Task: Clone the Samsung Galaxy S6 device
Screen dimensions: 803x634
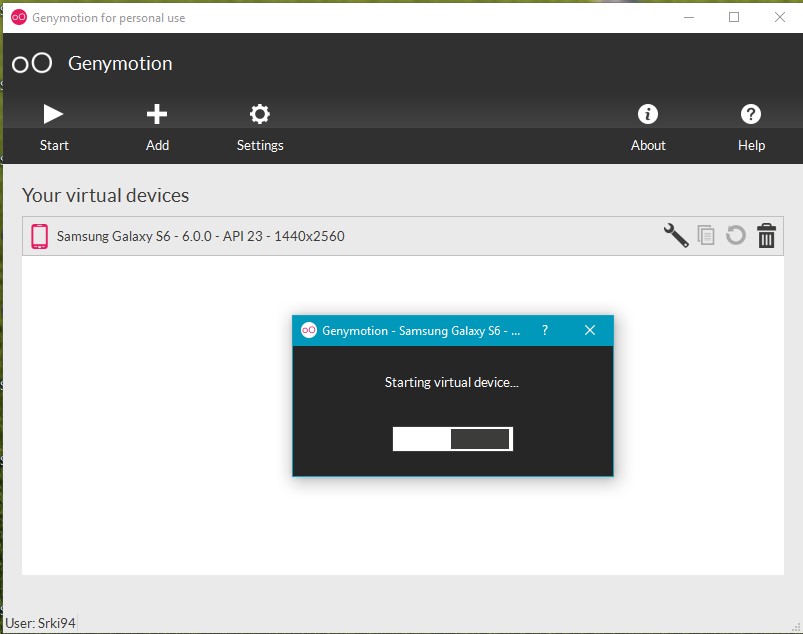Action: pyautogui.click(x=706, y=236)
